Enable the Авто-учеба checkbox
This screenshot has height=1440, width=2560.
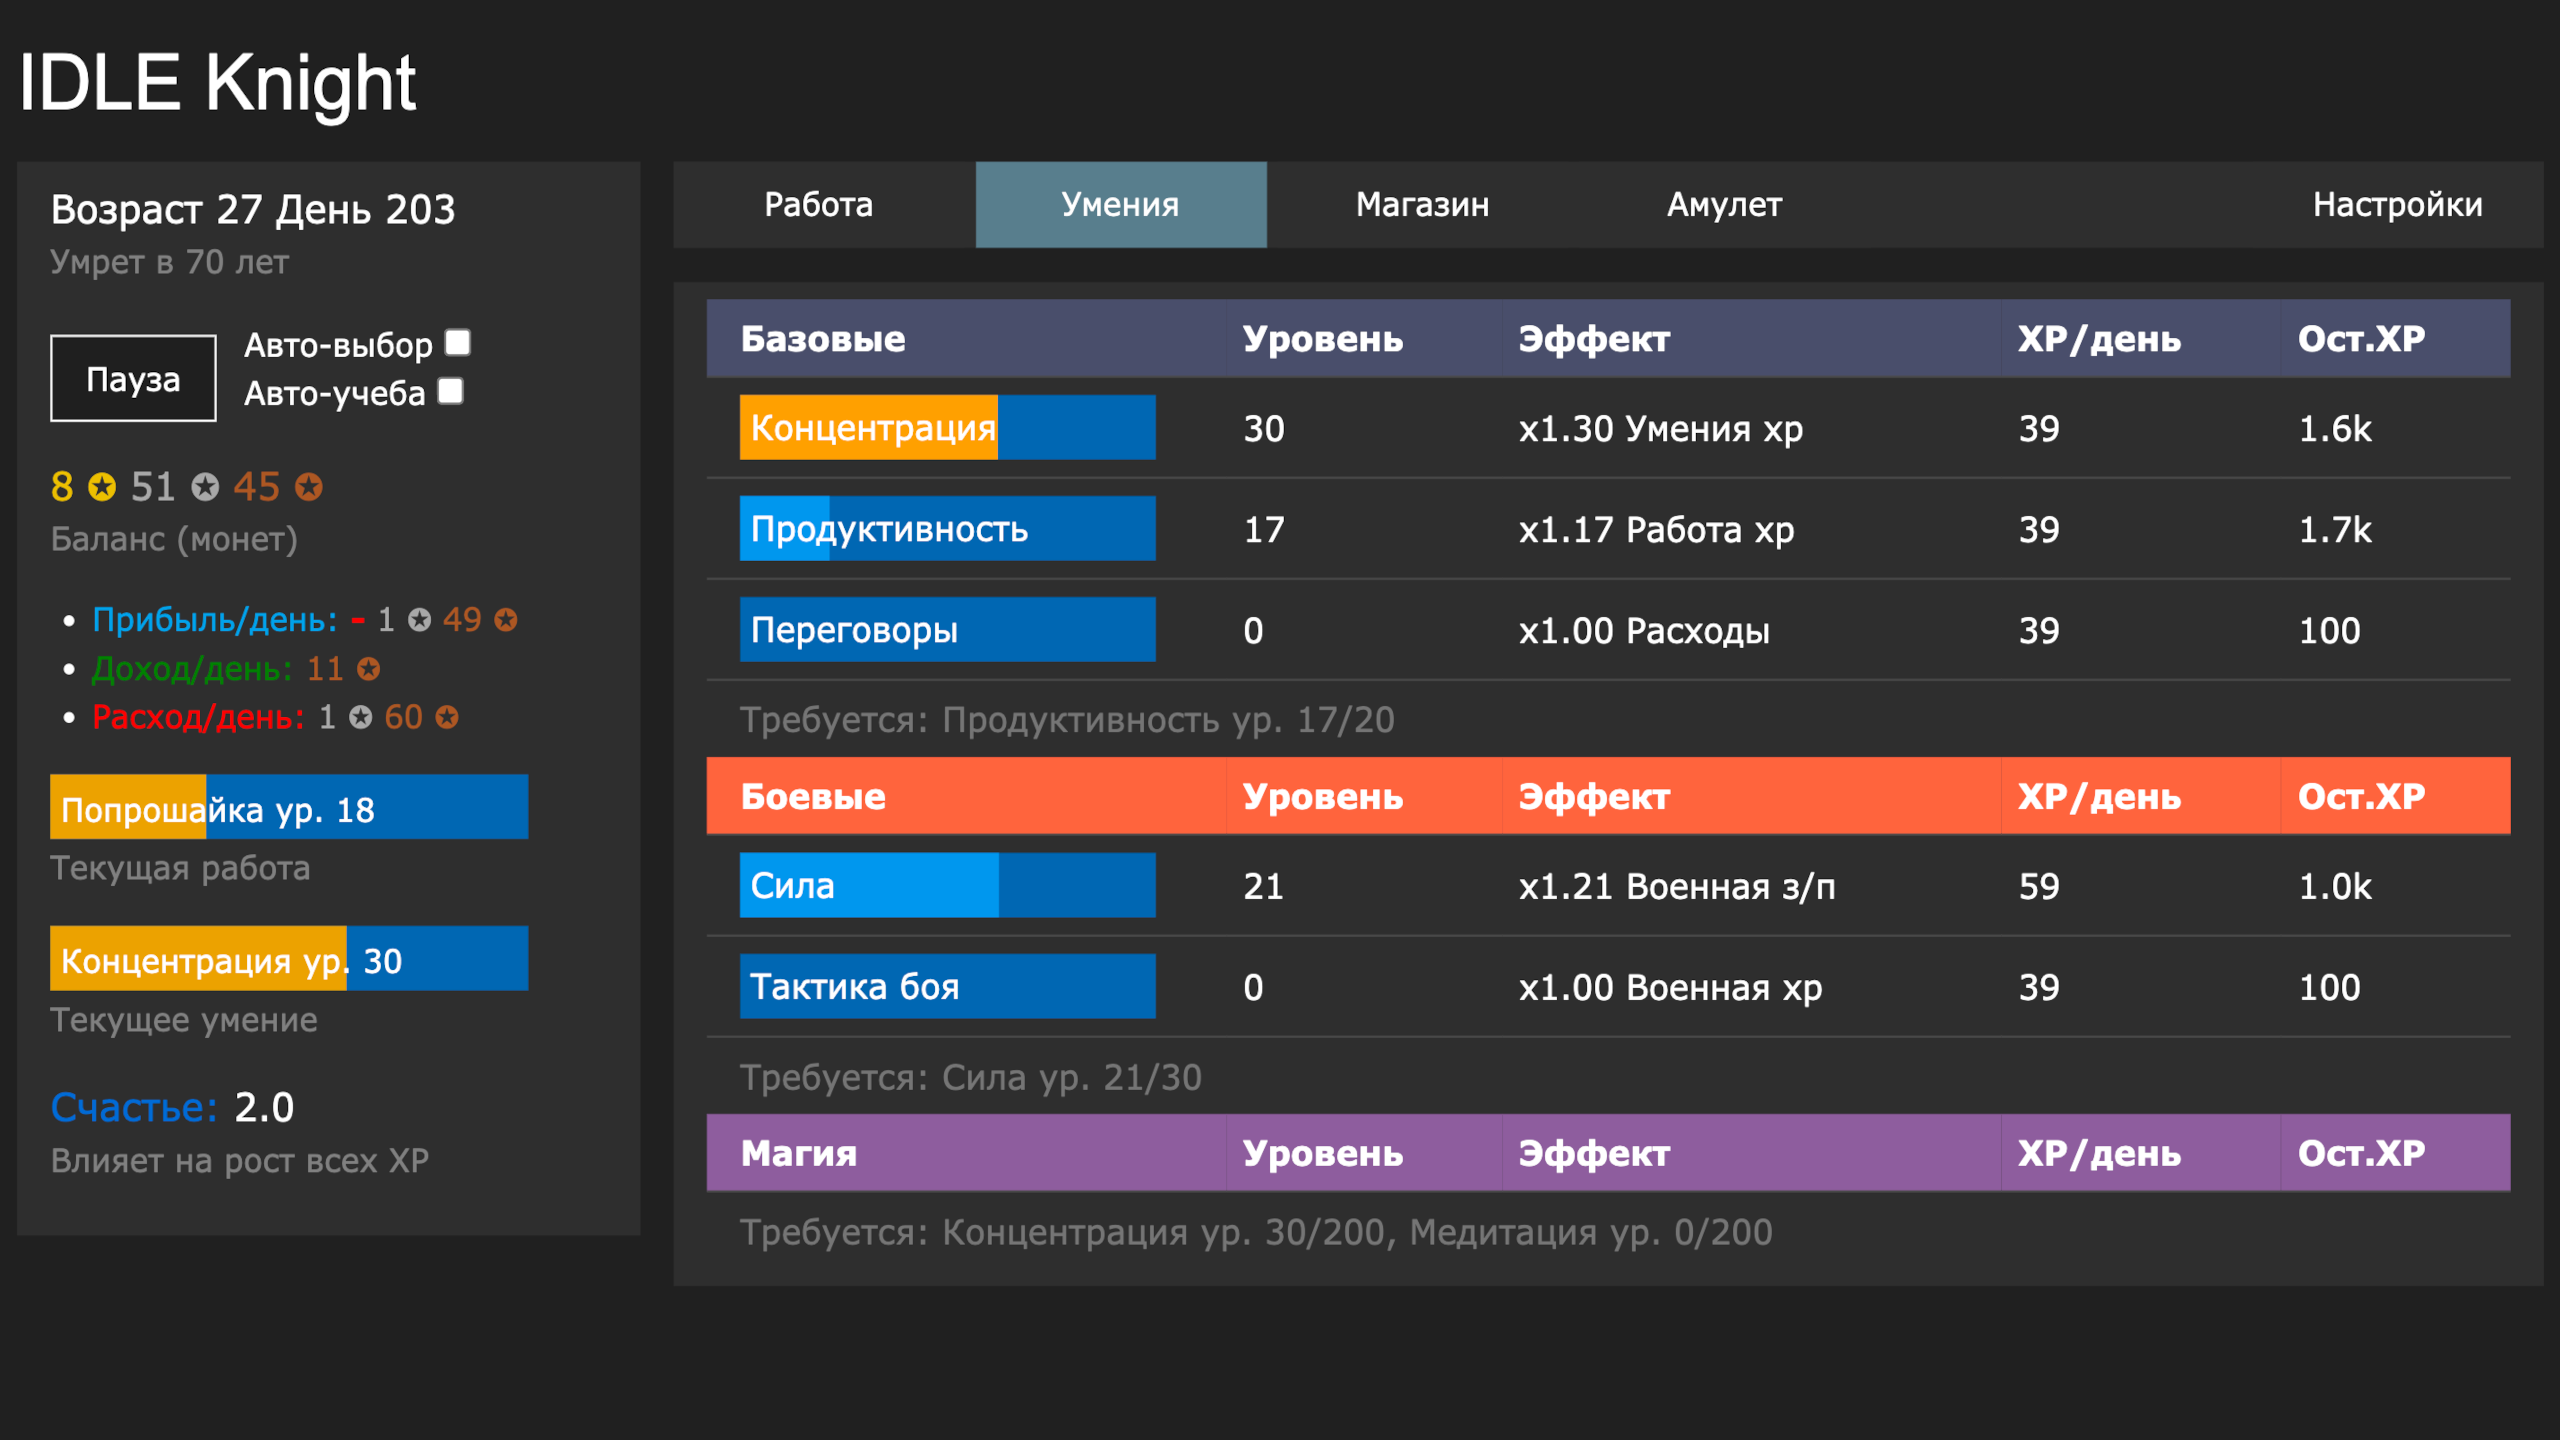(x=450, y=393)
